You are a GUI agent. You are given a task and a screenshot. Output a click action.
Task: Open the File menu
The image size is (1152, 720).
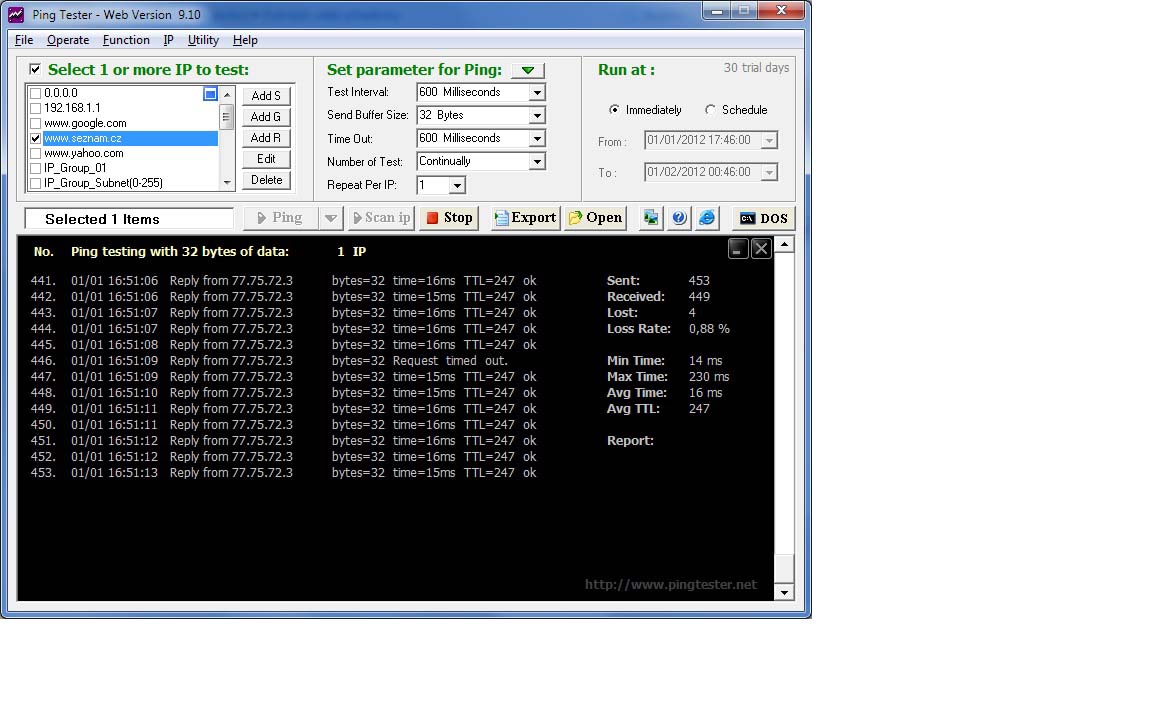pyautogui.click(x=24, y=40)
